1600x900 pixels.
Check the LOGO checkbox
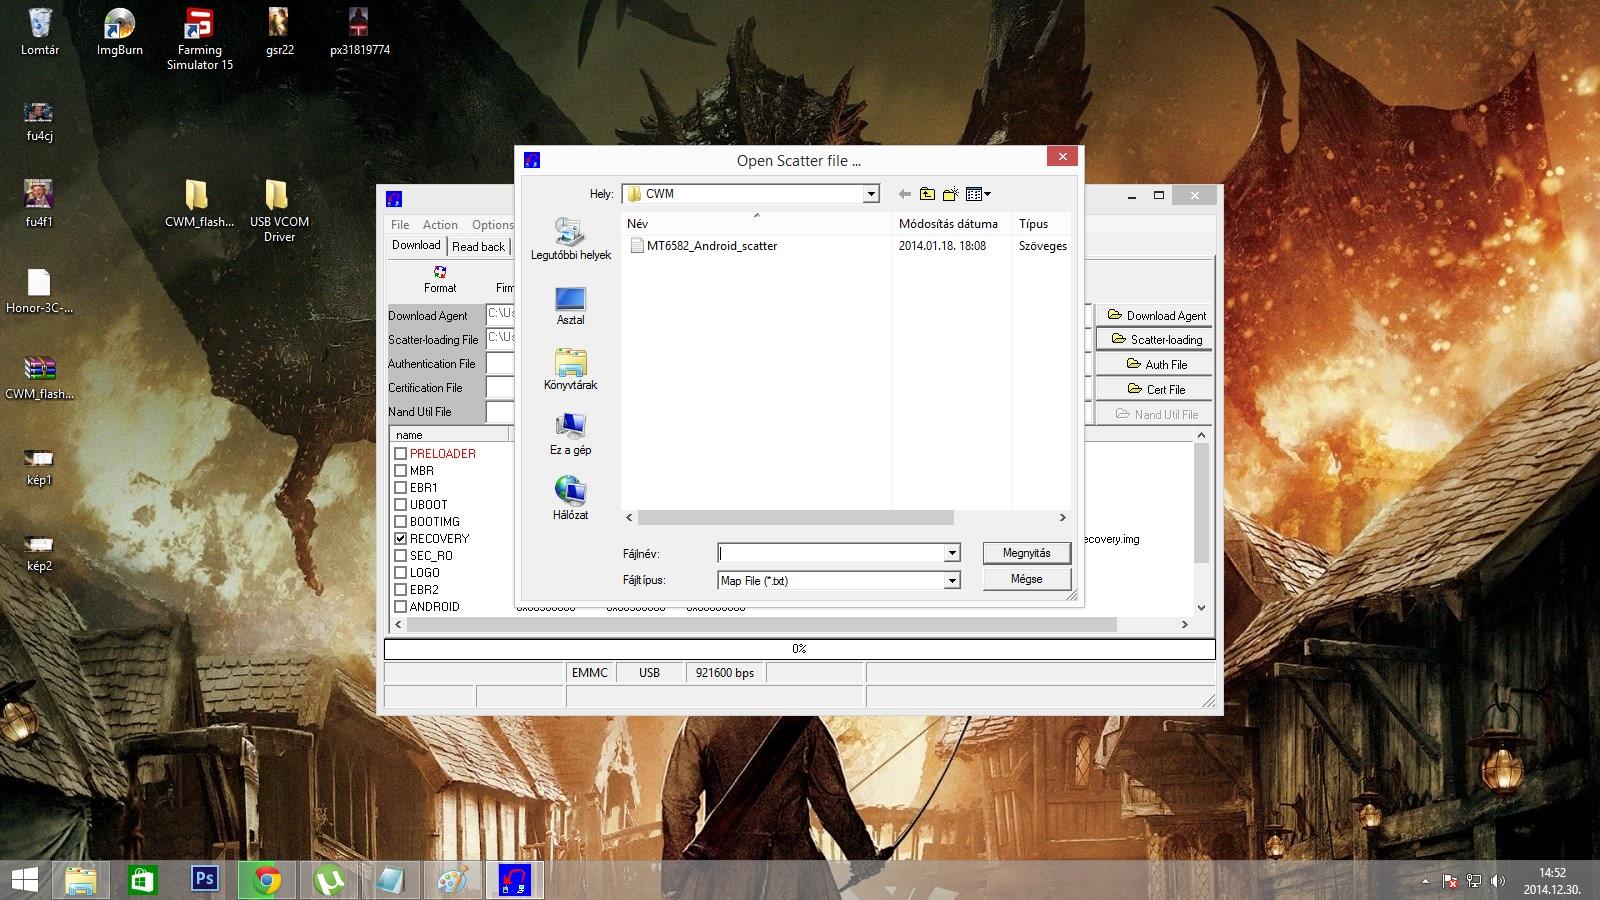click(x=400, y=573)
